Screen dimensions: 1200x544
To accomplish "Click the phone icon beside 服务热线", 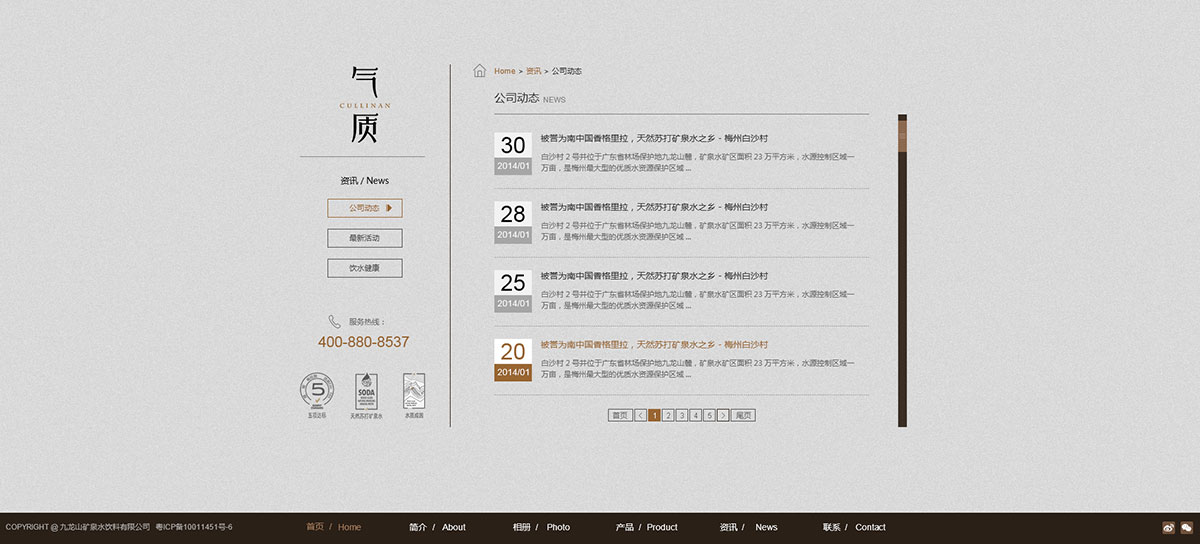I will click(334, 322).
